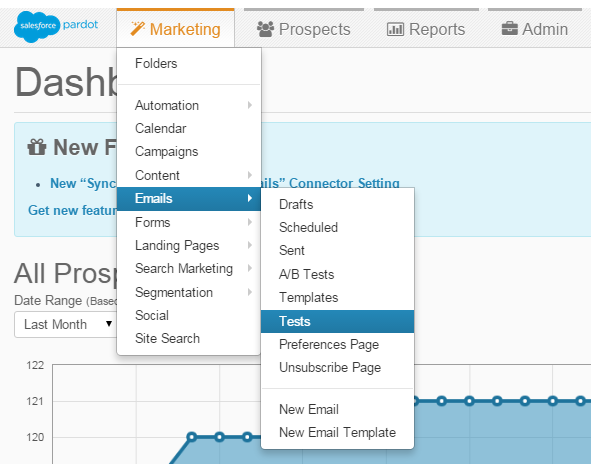Image resolution: width=591 pixels, height=464 pixels.
Task: Expand the Content submenu arrow
Action: coord(250,175)
